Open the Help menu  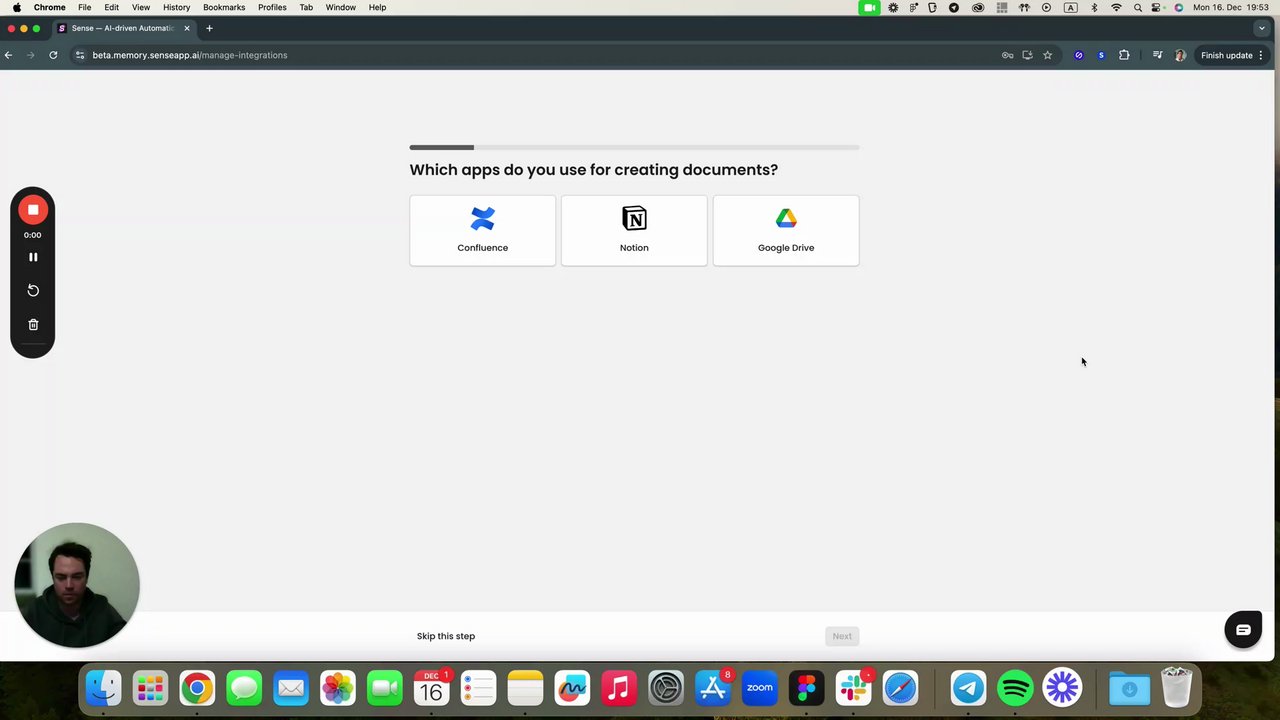pyautogui.click(x=377, y=7)
